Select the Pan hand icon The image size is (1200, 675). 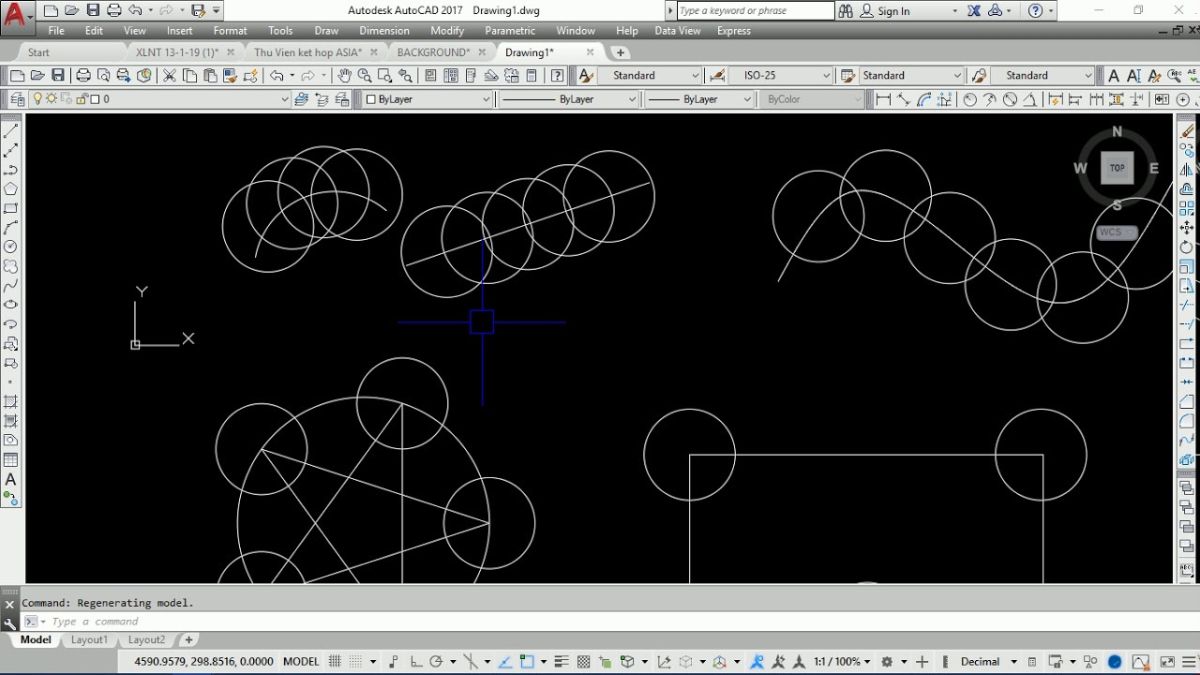pos(344,75)
